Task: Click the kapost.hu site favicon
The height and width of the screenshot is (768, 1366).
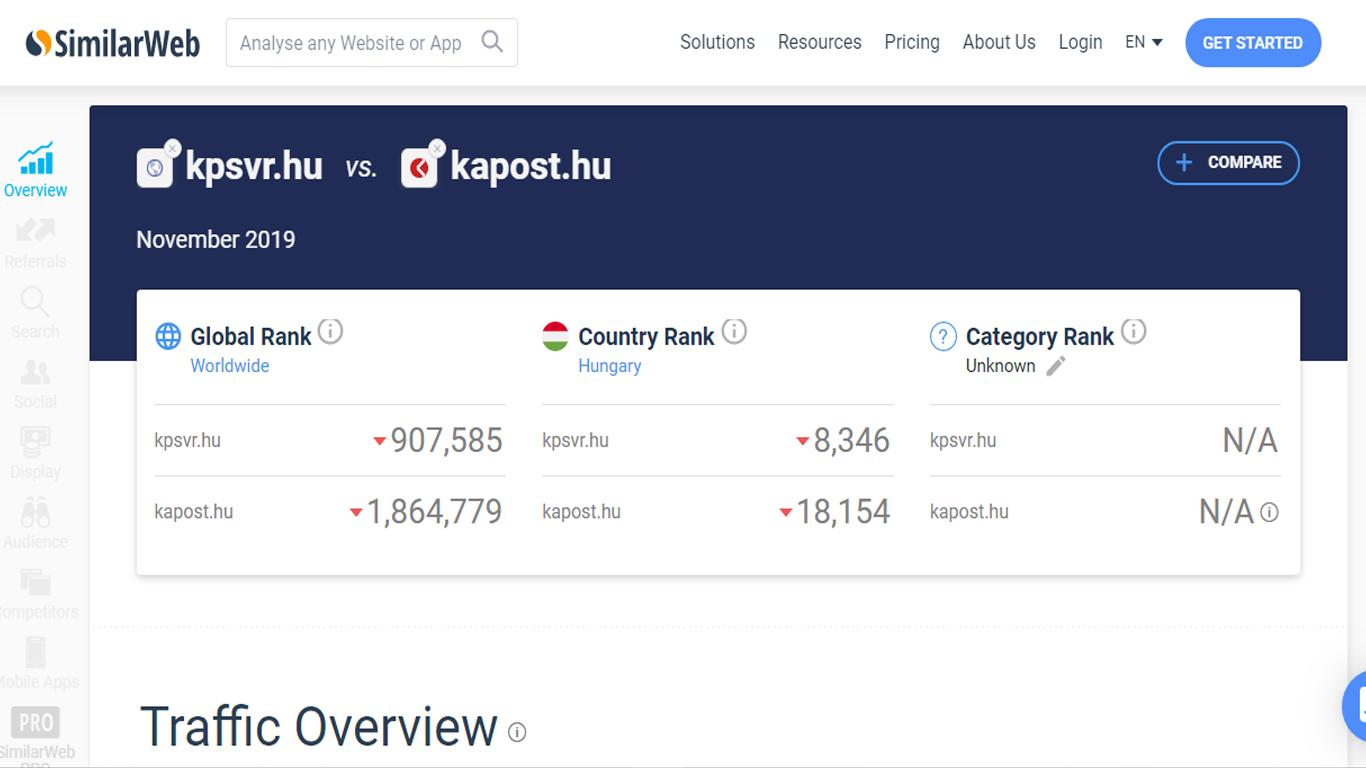Action: point(419,168)
